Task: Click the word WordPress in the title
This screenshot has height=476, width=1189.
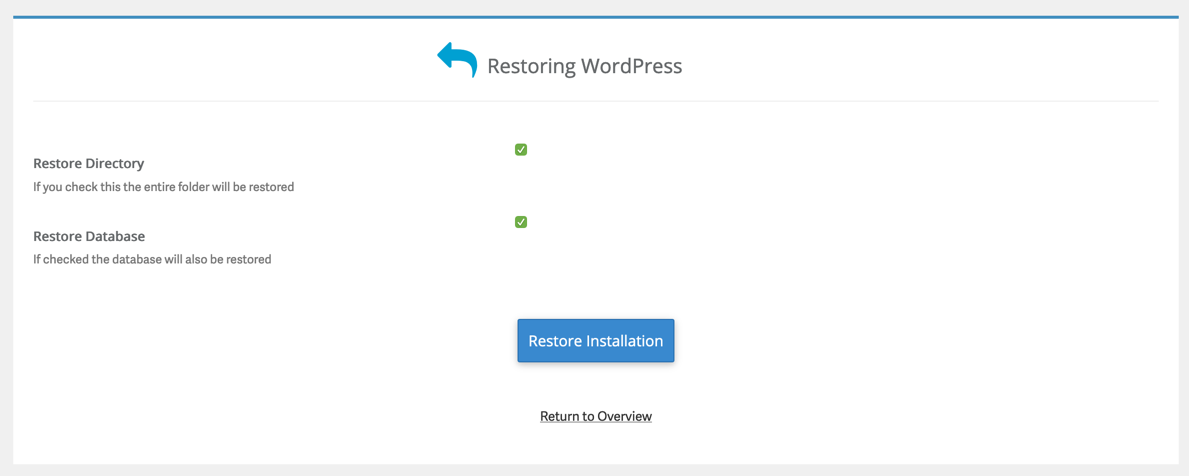Action: (x=632, y=66)
